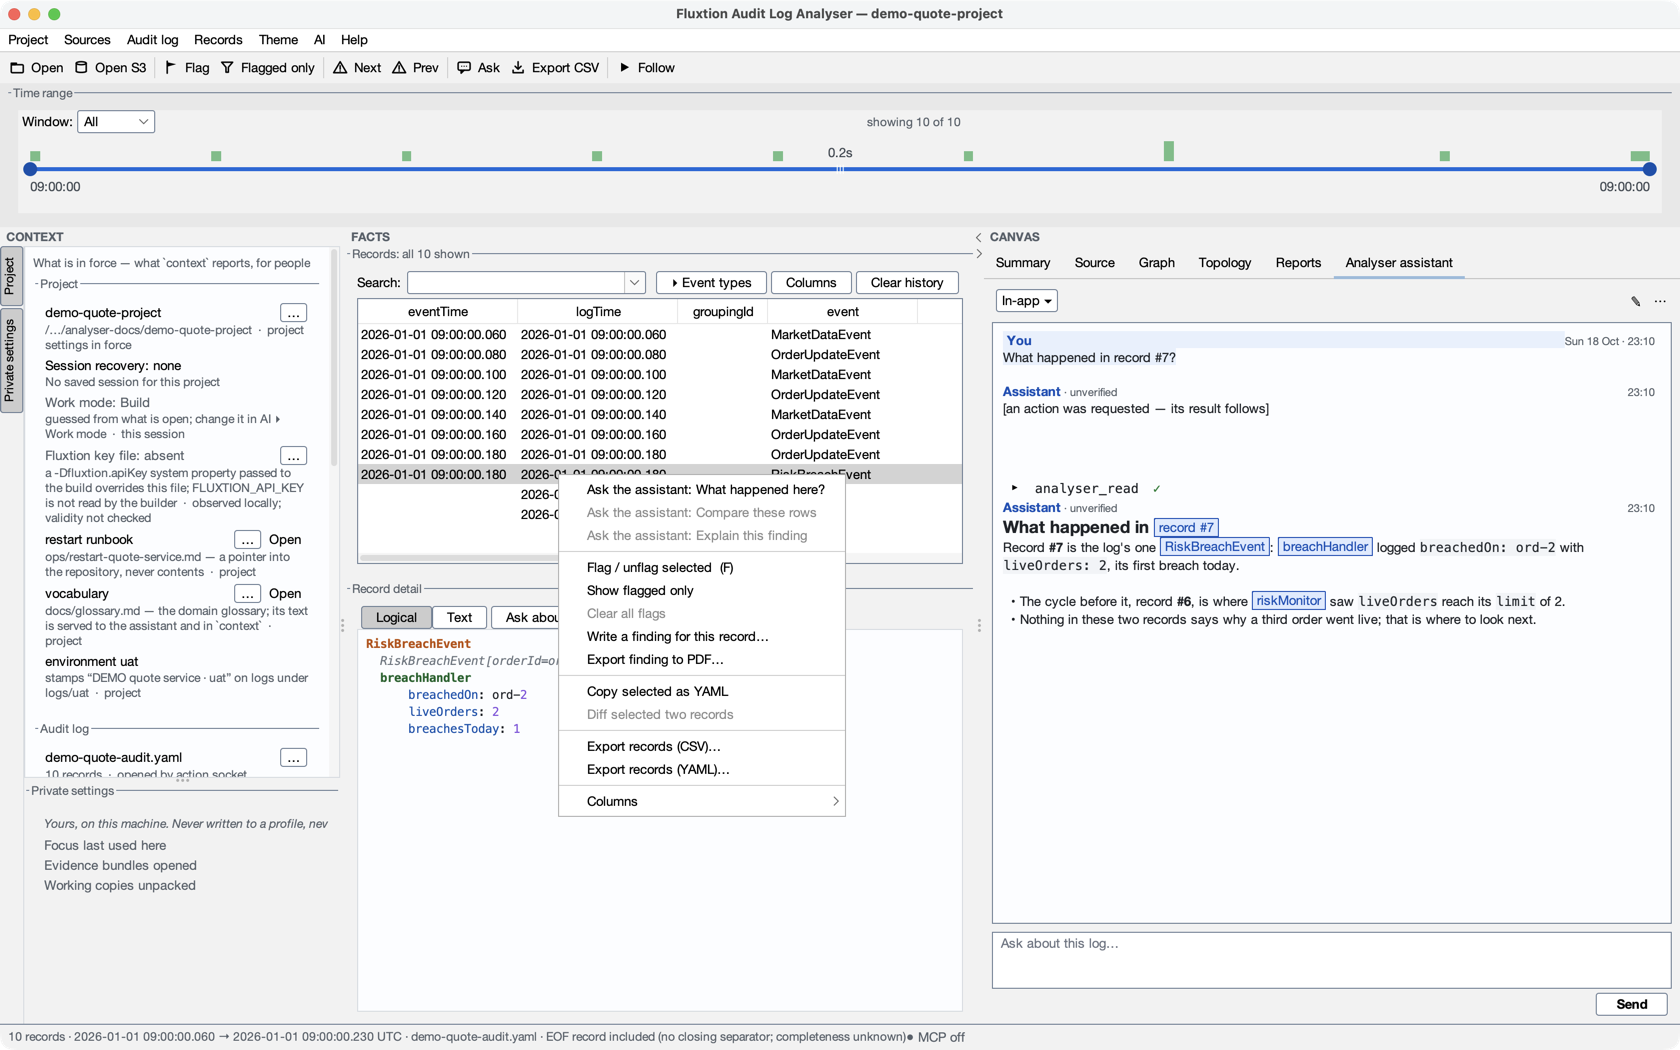Click the Columns button above table
The width and height of the screenshot is (1680, 1050).
pos(811,283)
